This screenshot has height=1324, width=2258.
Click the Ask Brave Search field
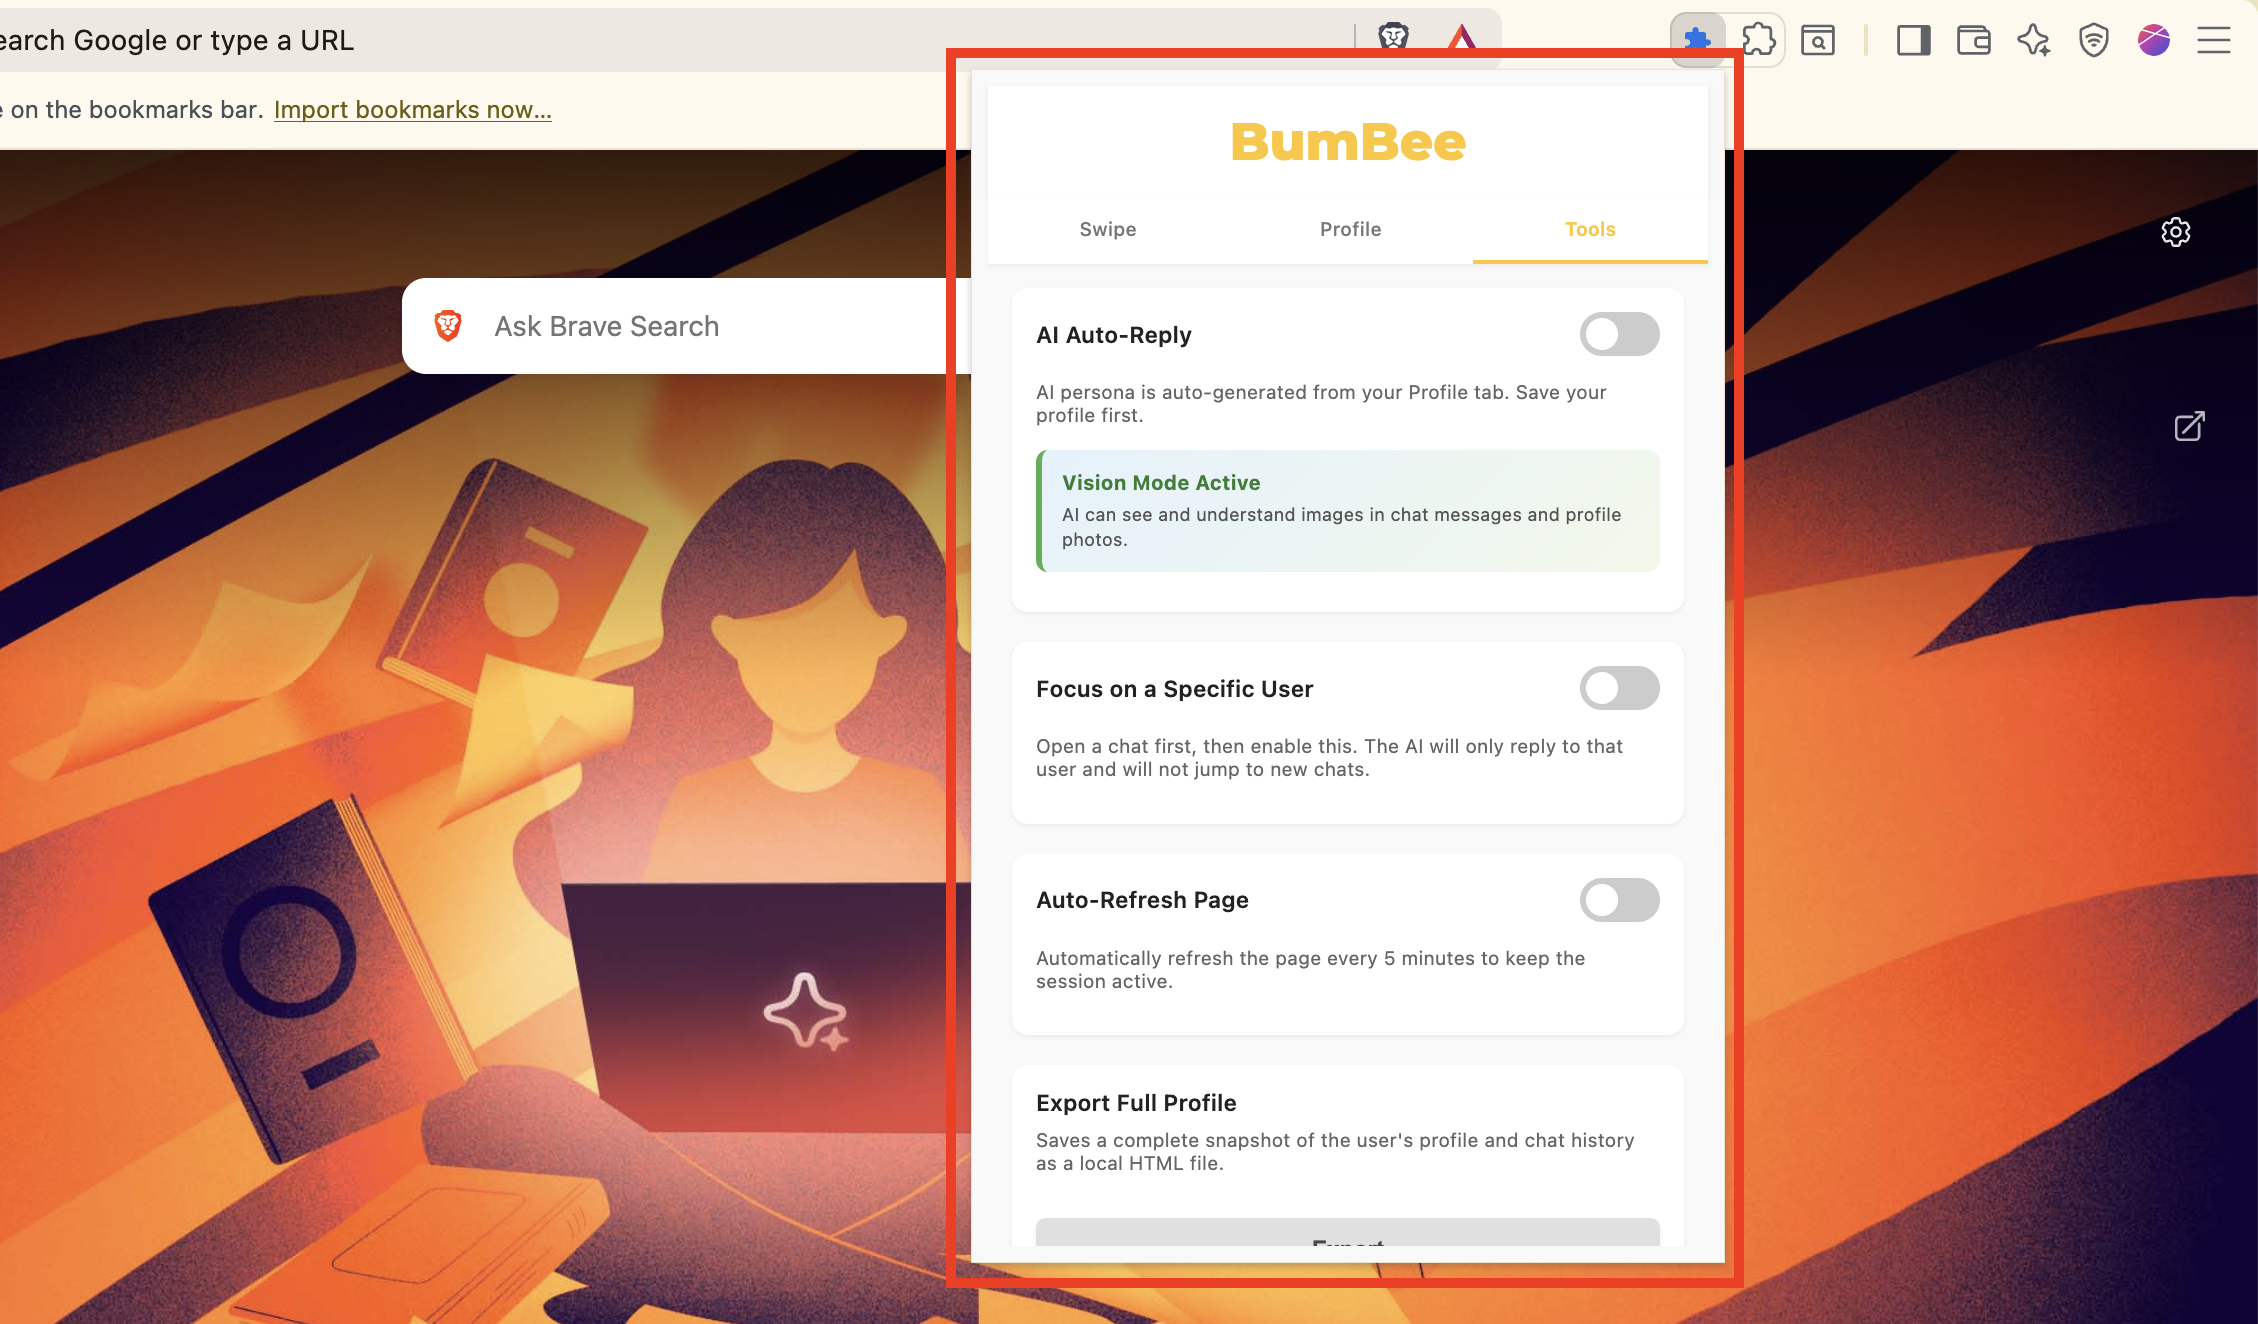click(x=686, y=326)
